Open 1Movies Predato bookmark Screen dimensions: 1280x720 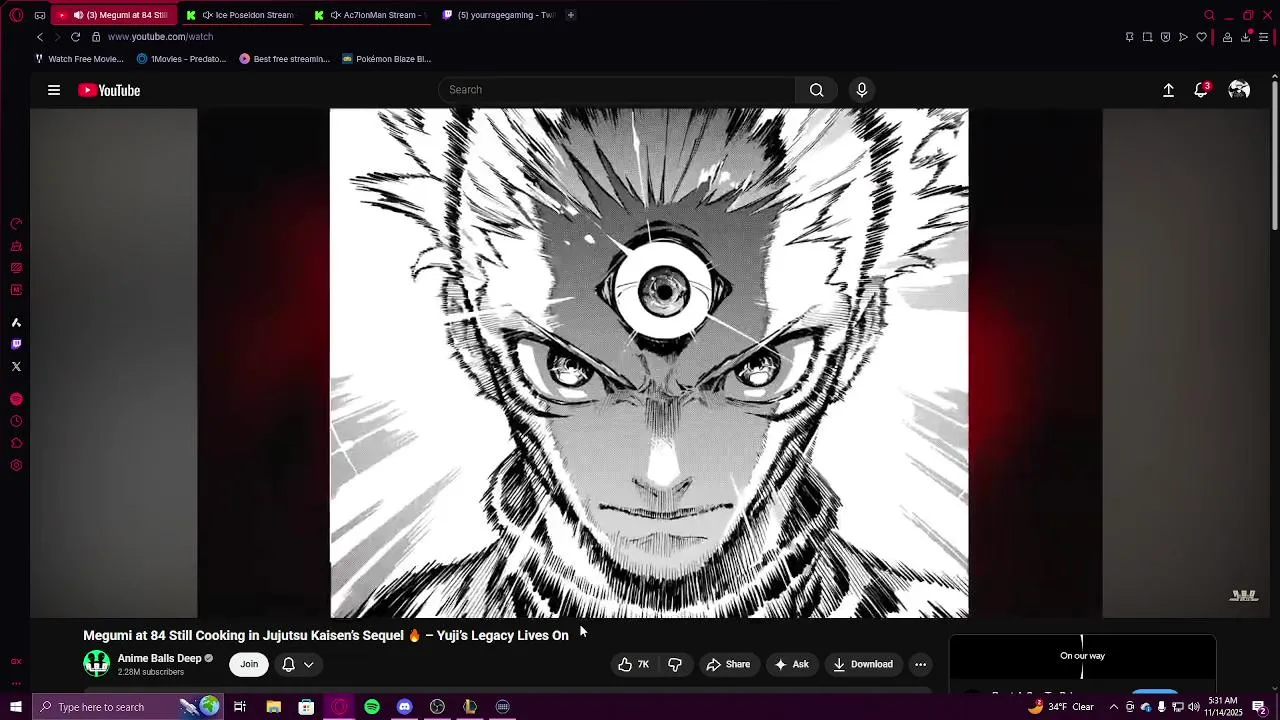pos(182,59)
